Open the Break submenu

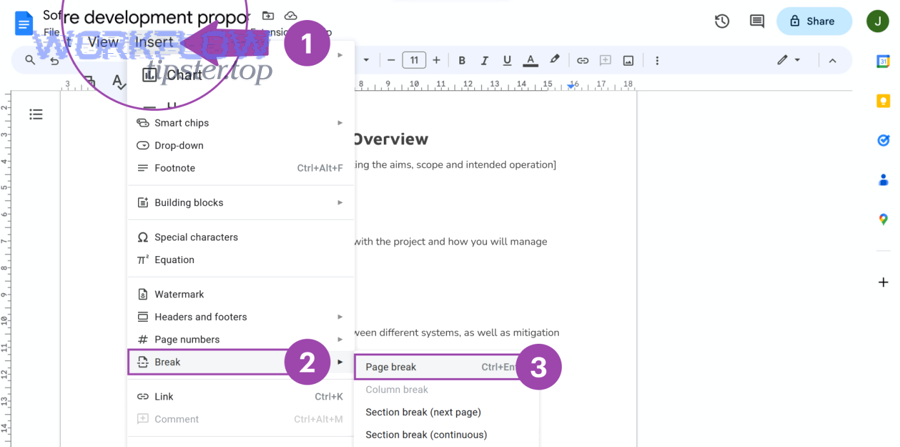(240, 362)
